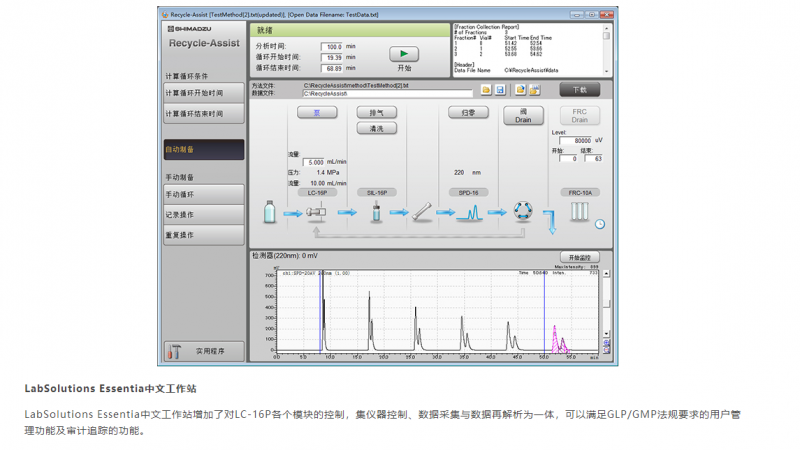Select 手动循环 manual recycle
The width and height of the screenshot is (800, 450).
(204, 194)
